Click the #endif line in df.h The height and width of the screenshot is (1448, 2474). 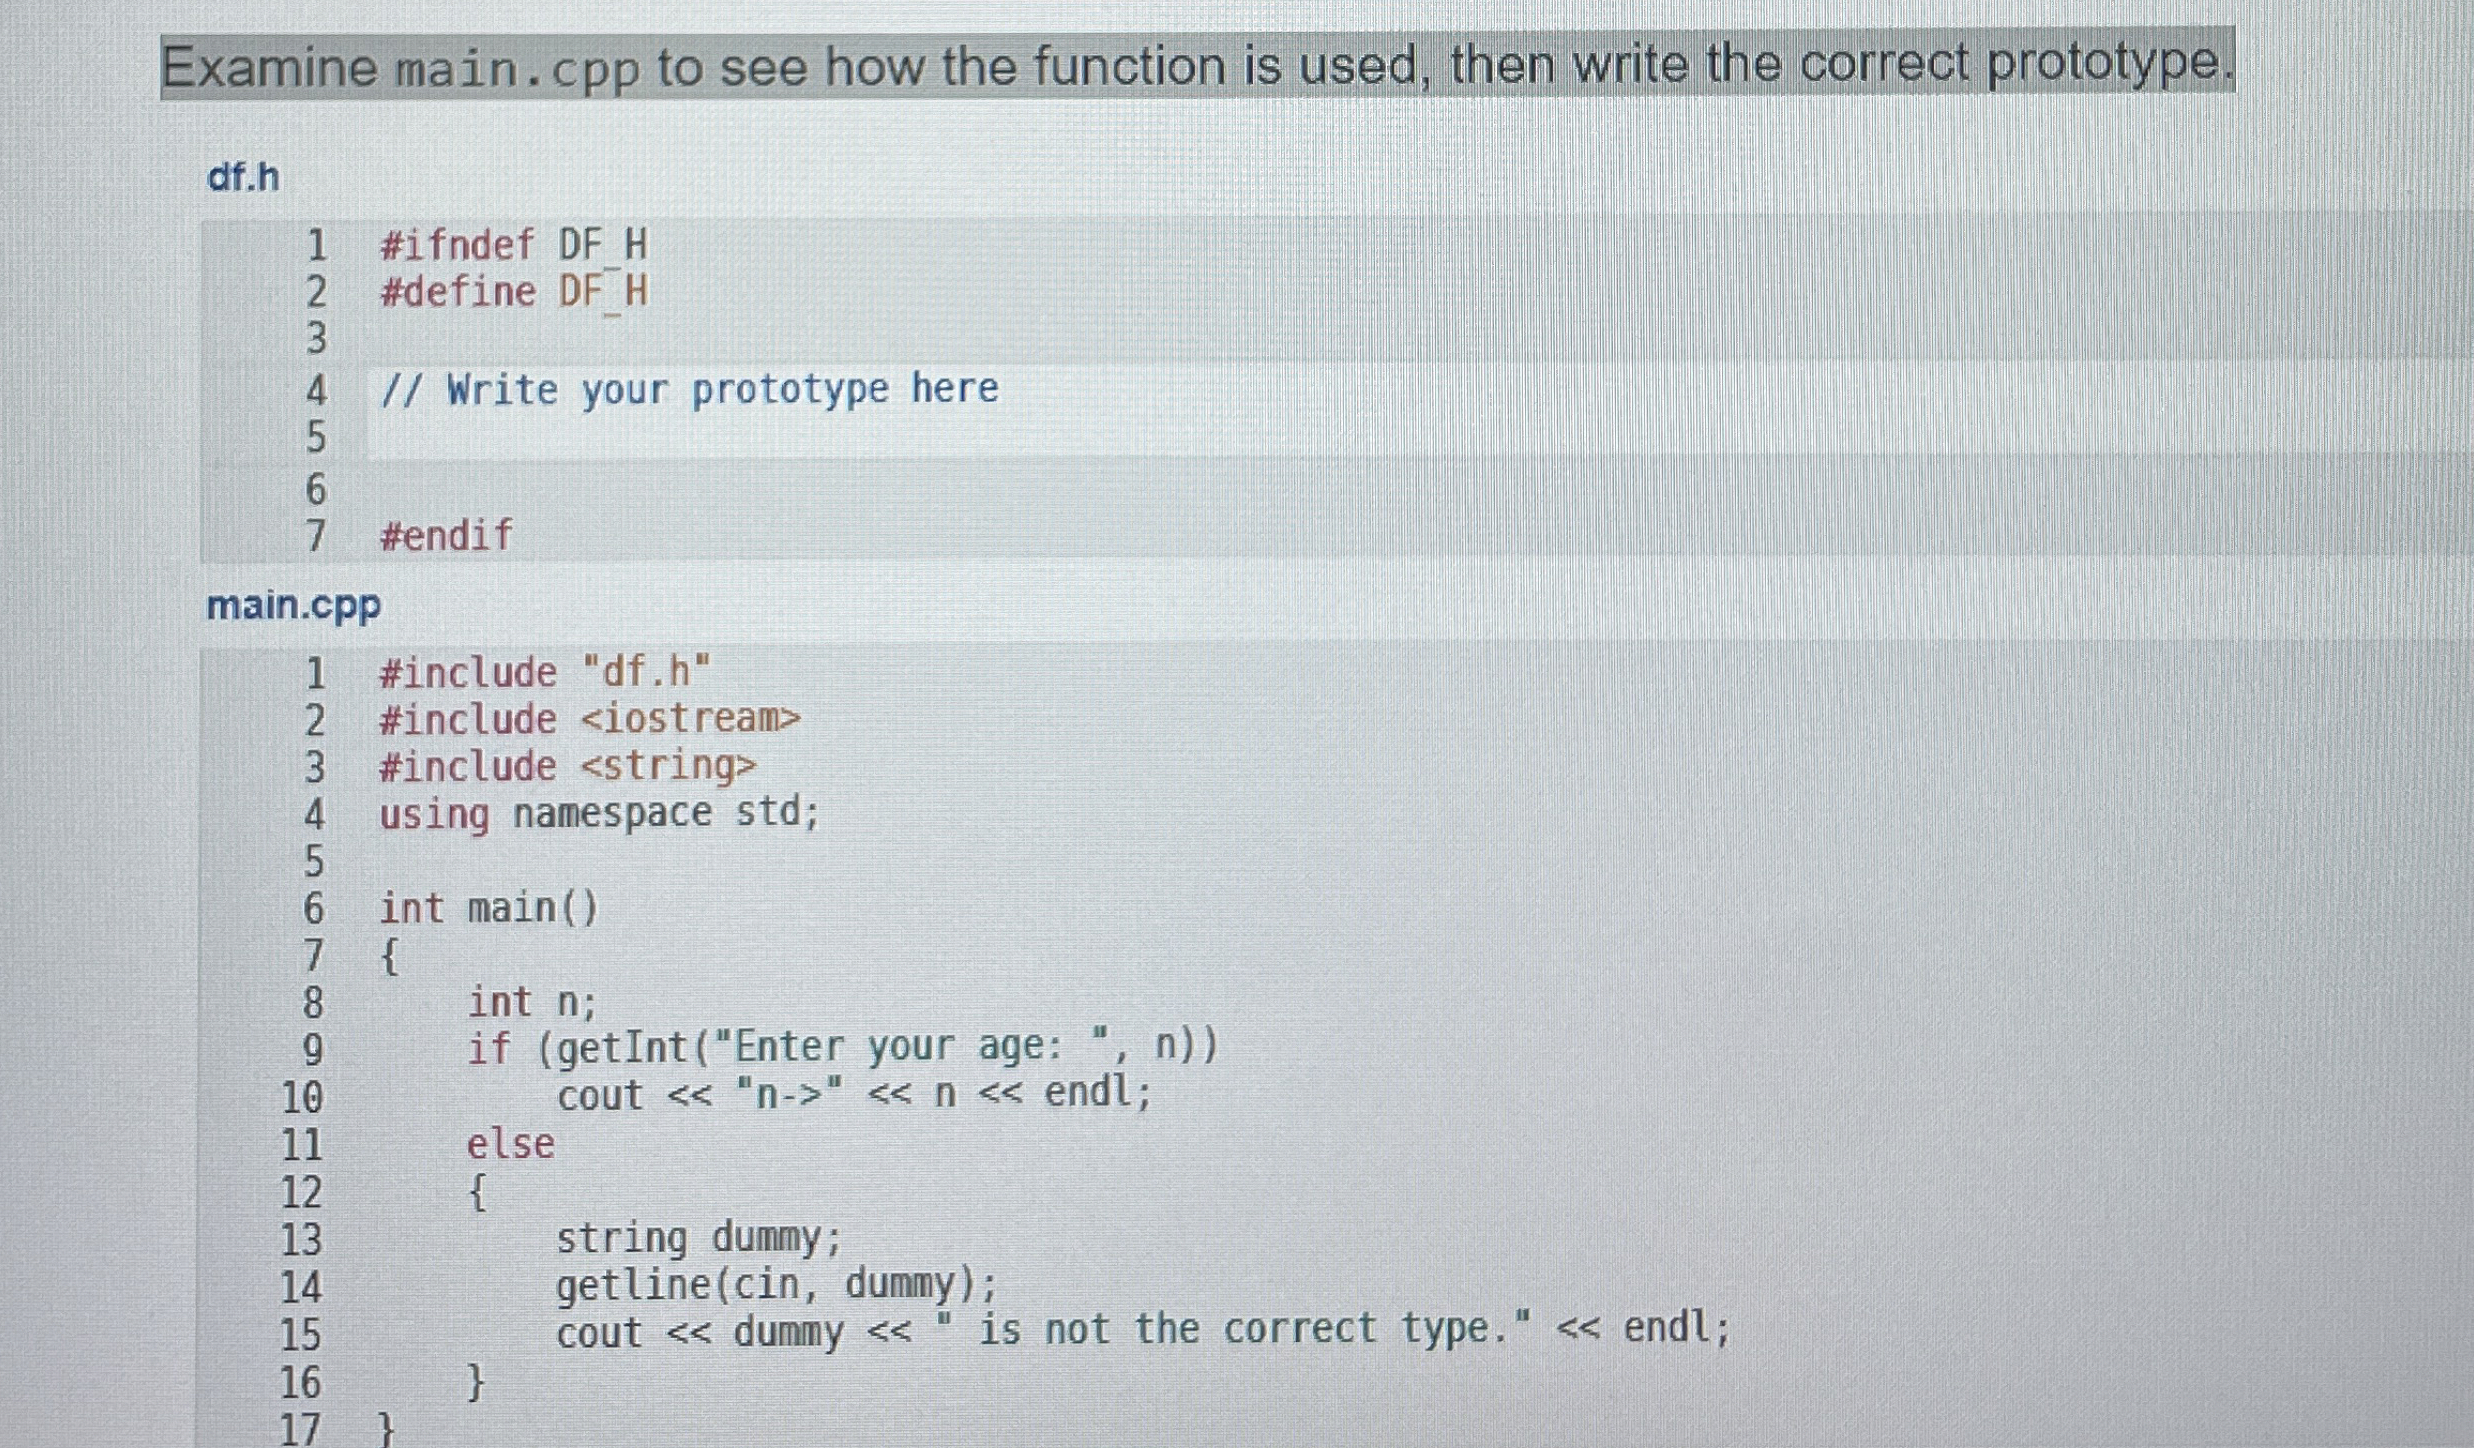[x=446, y=535]
